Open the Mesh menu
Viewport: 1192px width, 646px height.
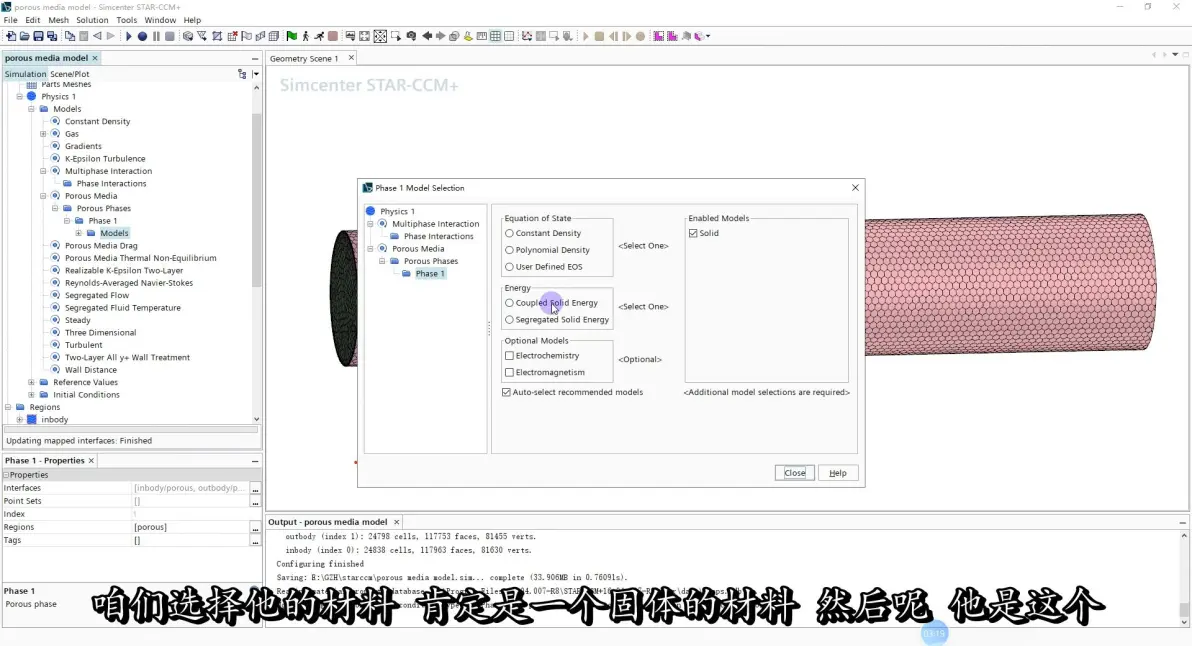pos(59,21)
